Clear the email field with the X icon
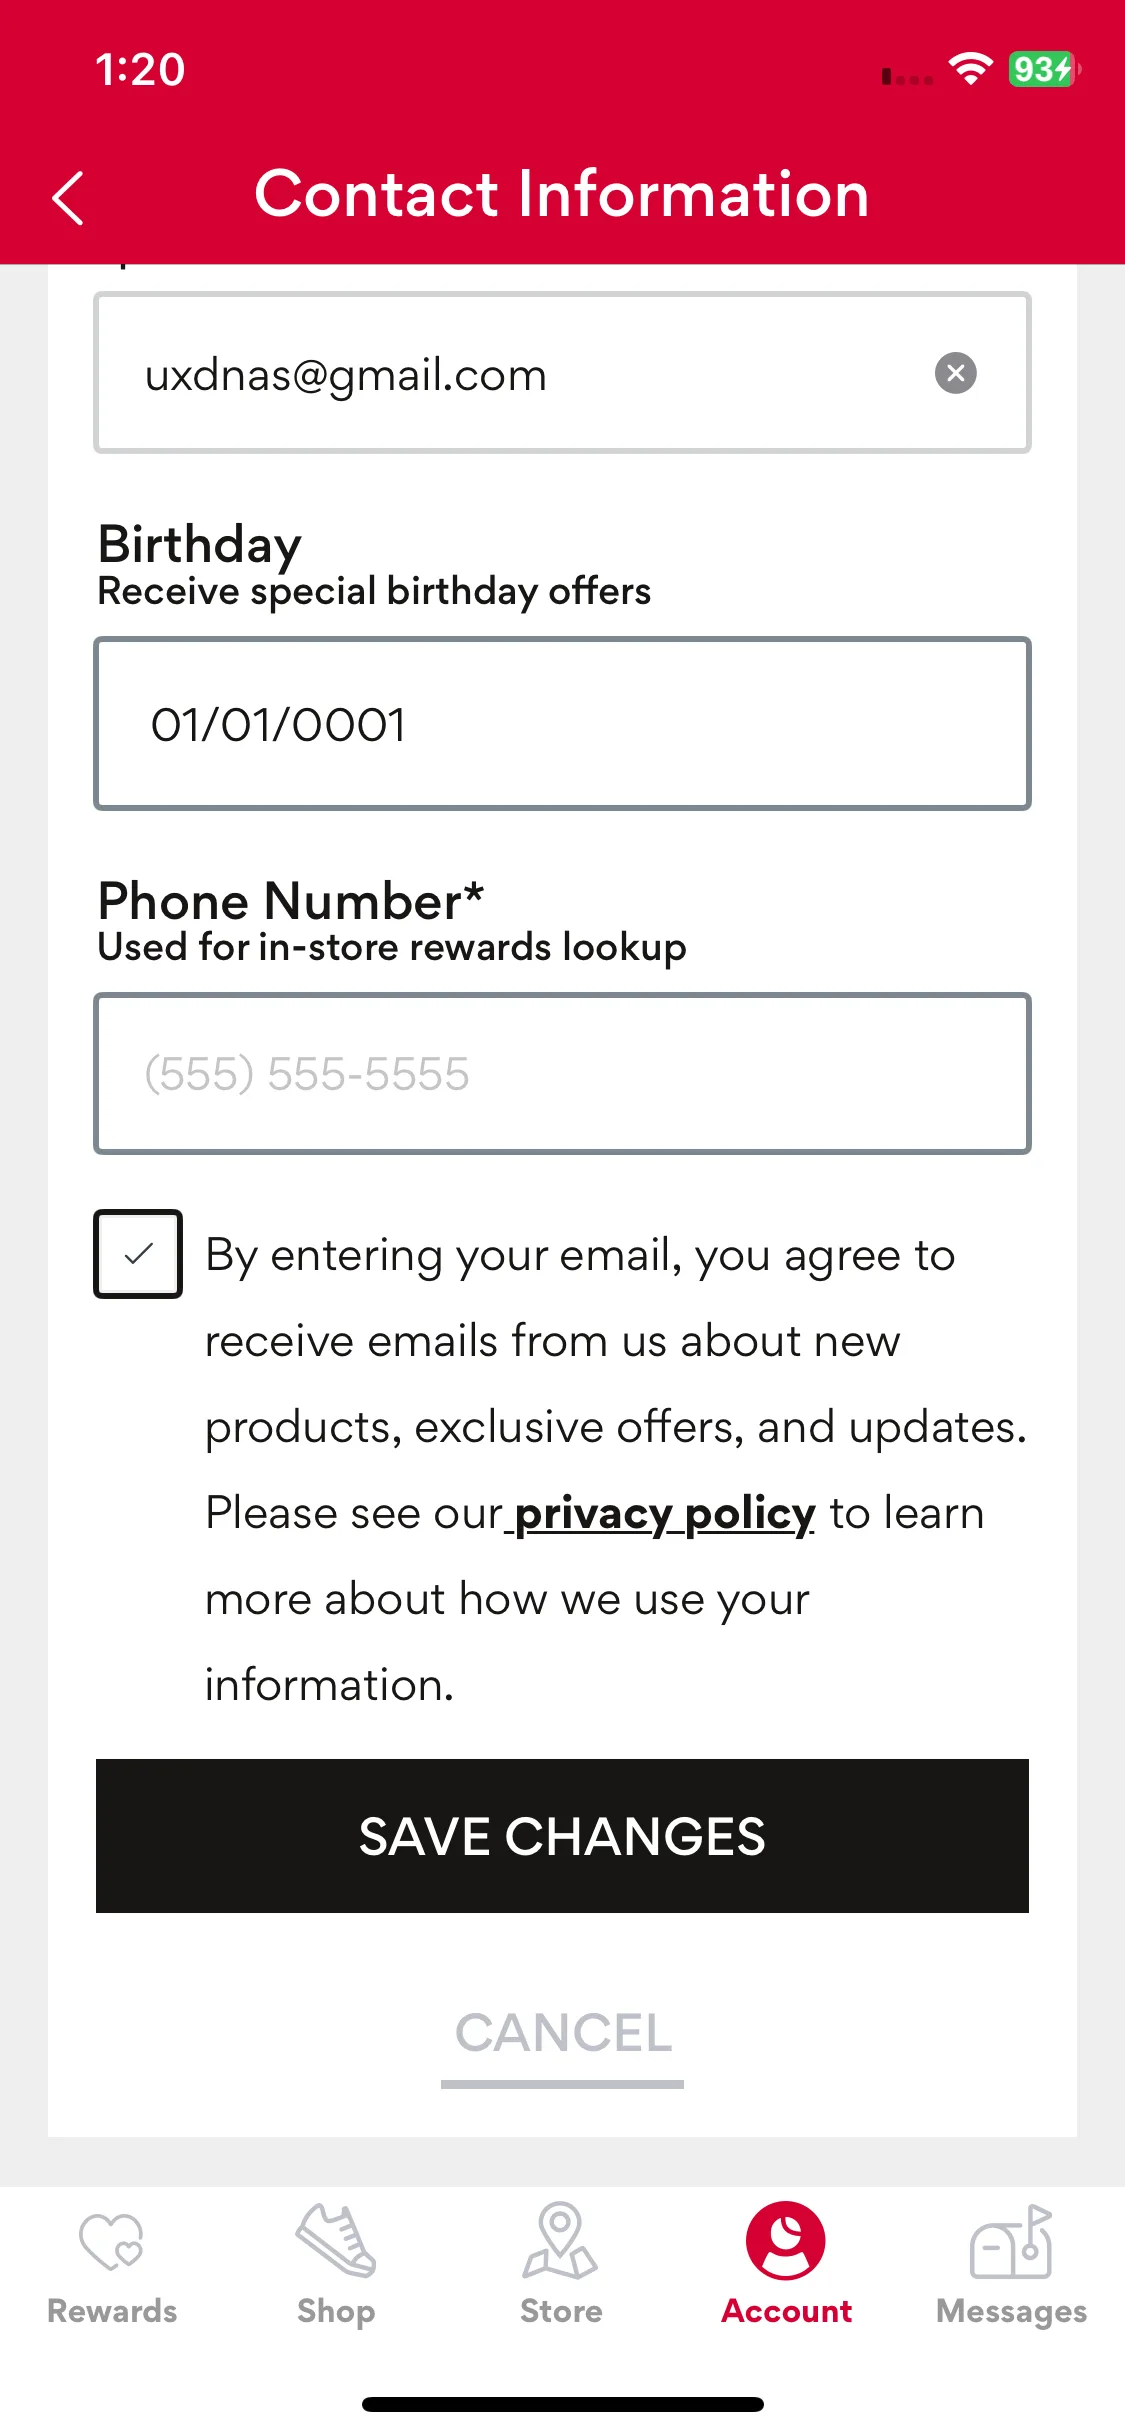The height and width of the screenshot is (2436, 1125). pos(955,373)
